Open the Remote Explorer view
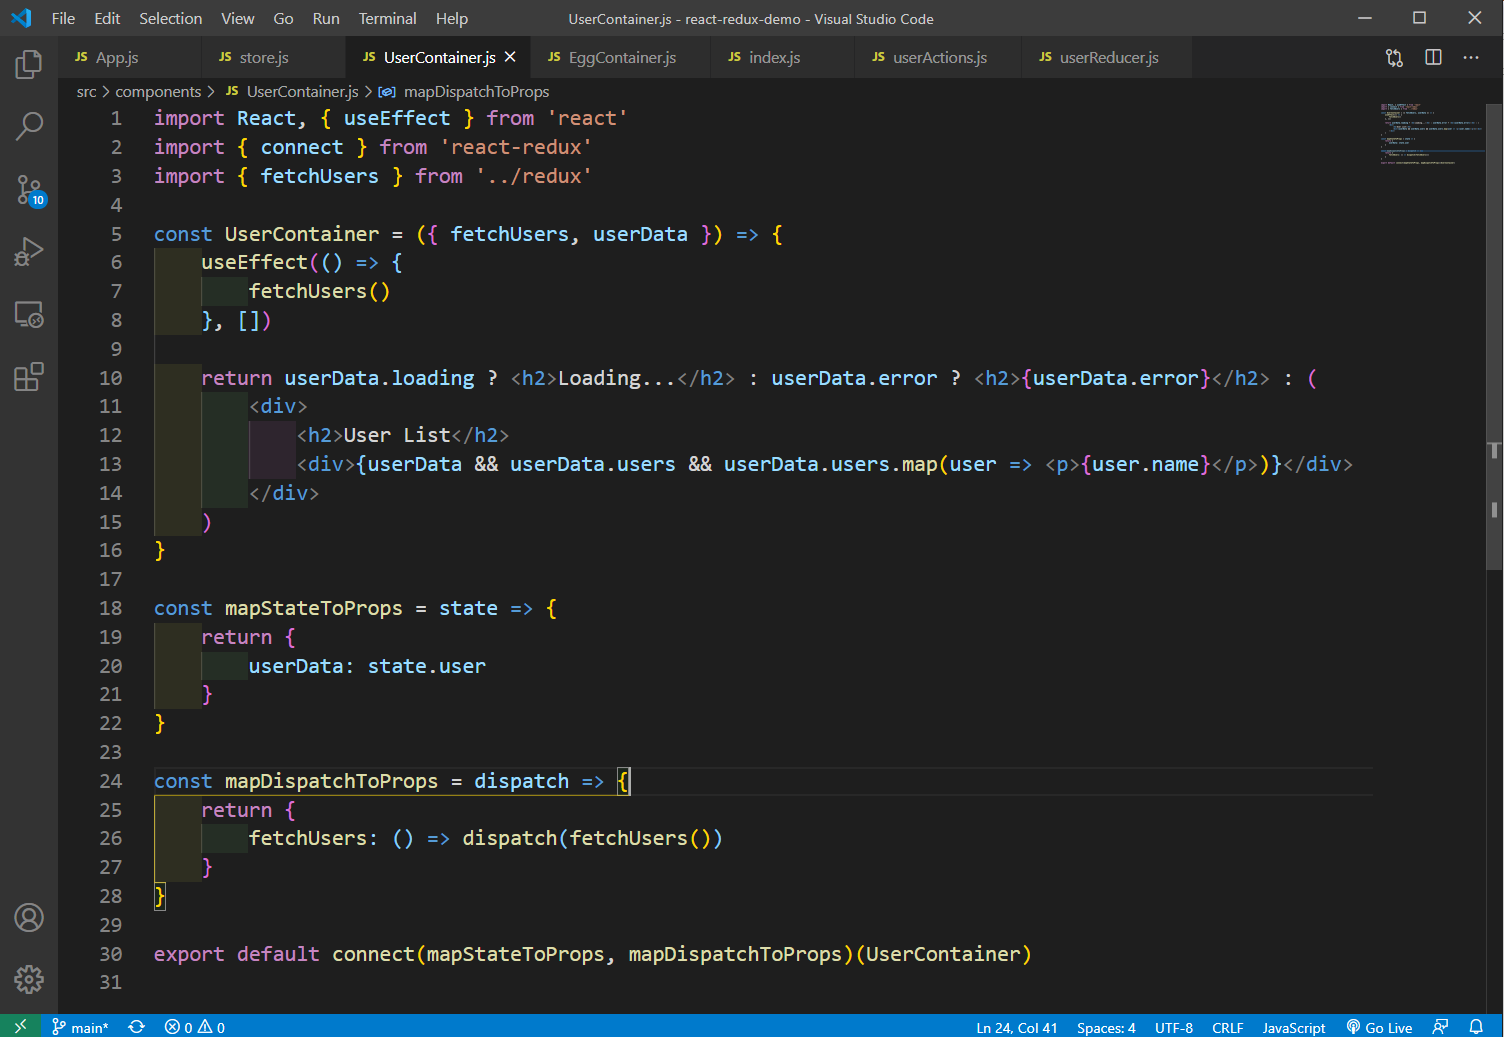This screenshot has height=1037, width=1504. [x=29, y=315]
